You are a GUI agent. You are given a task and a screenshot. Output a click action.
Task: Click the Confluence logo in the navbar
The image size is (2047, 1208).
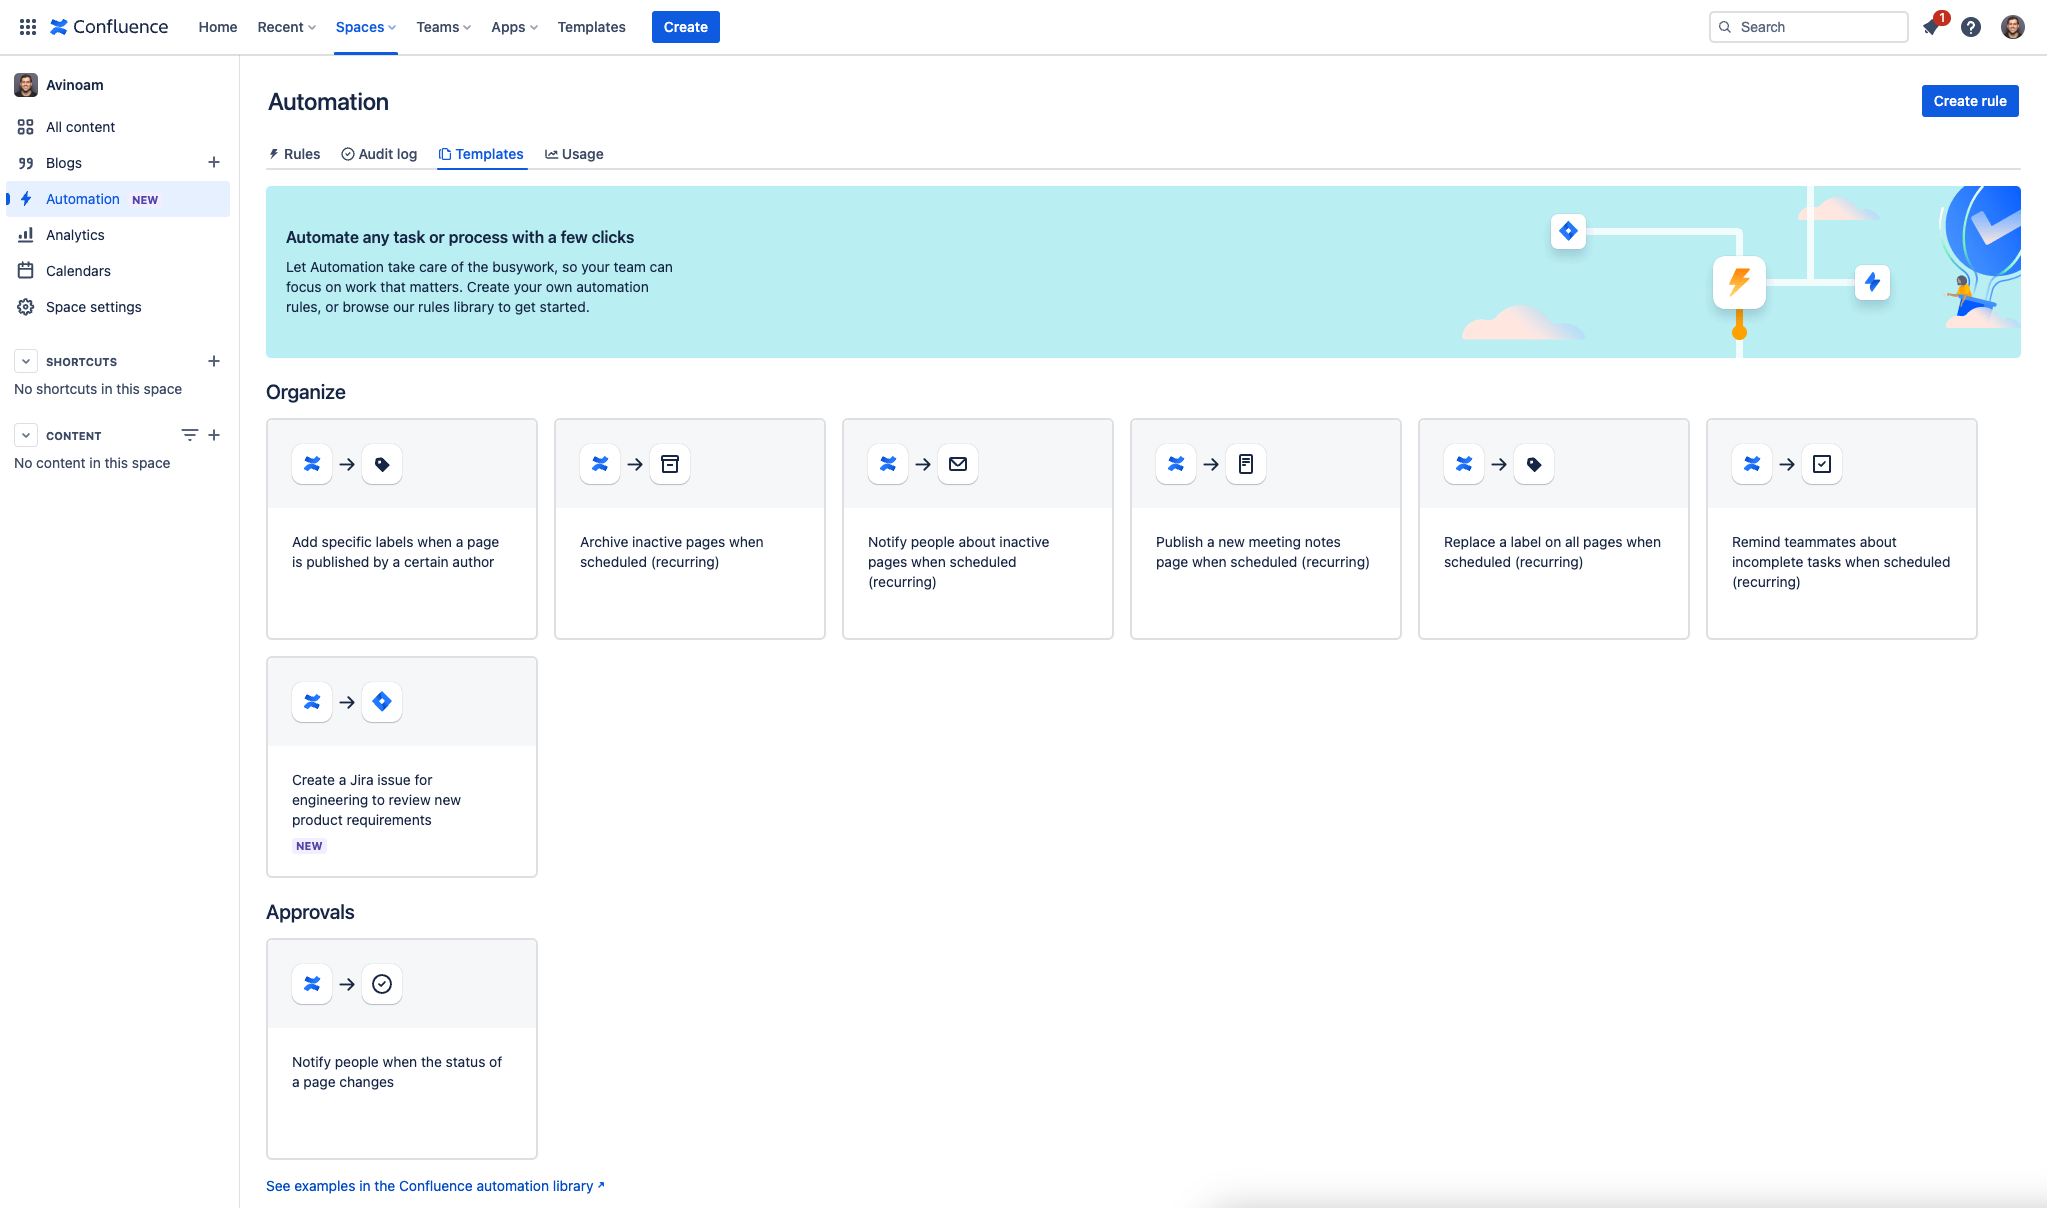[x=109, y=26]
